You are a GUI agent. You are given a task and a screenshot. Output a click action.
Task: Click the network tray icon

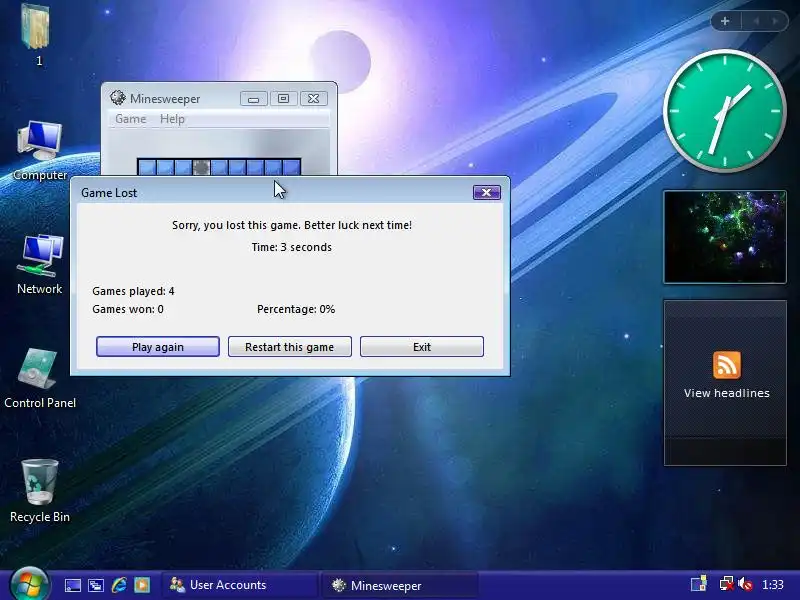(x=727, y=584)
